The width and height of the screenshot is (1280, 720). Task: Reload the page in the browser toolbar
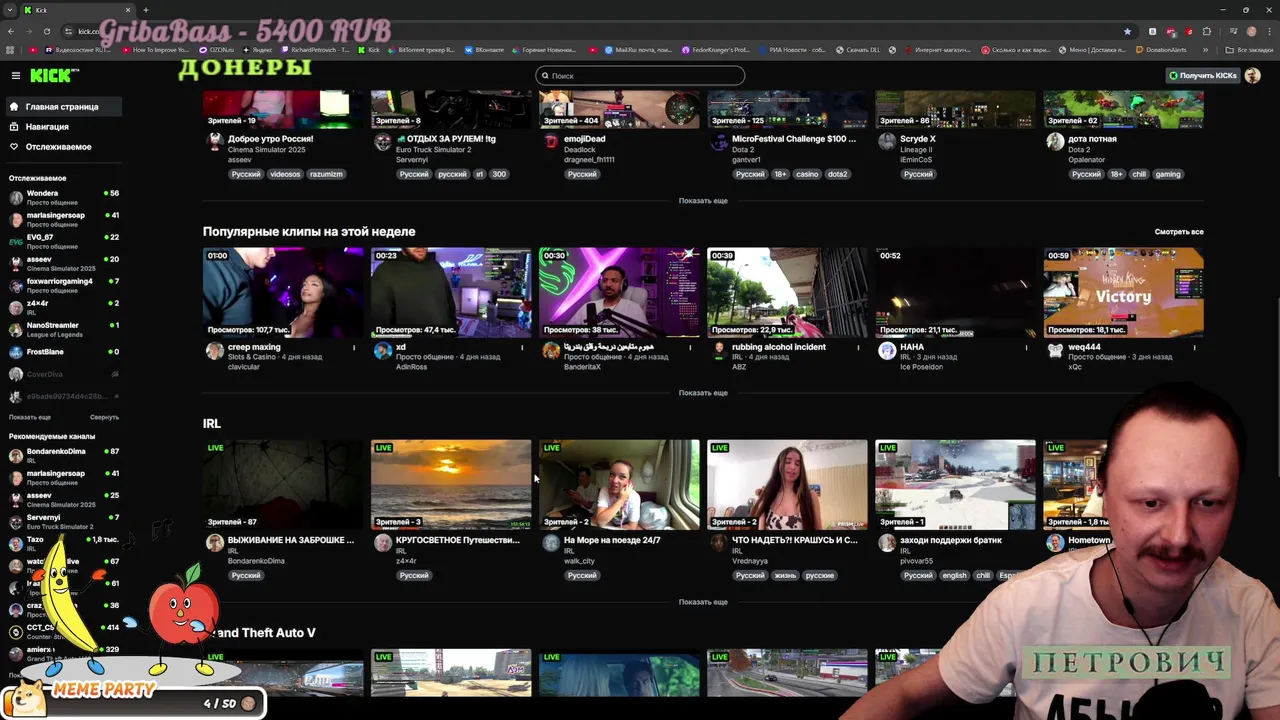pyautogui.click(x=46, y=31)
